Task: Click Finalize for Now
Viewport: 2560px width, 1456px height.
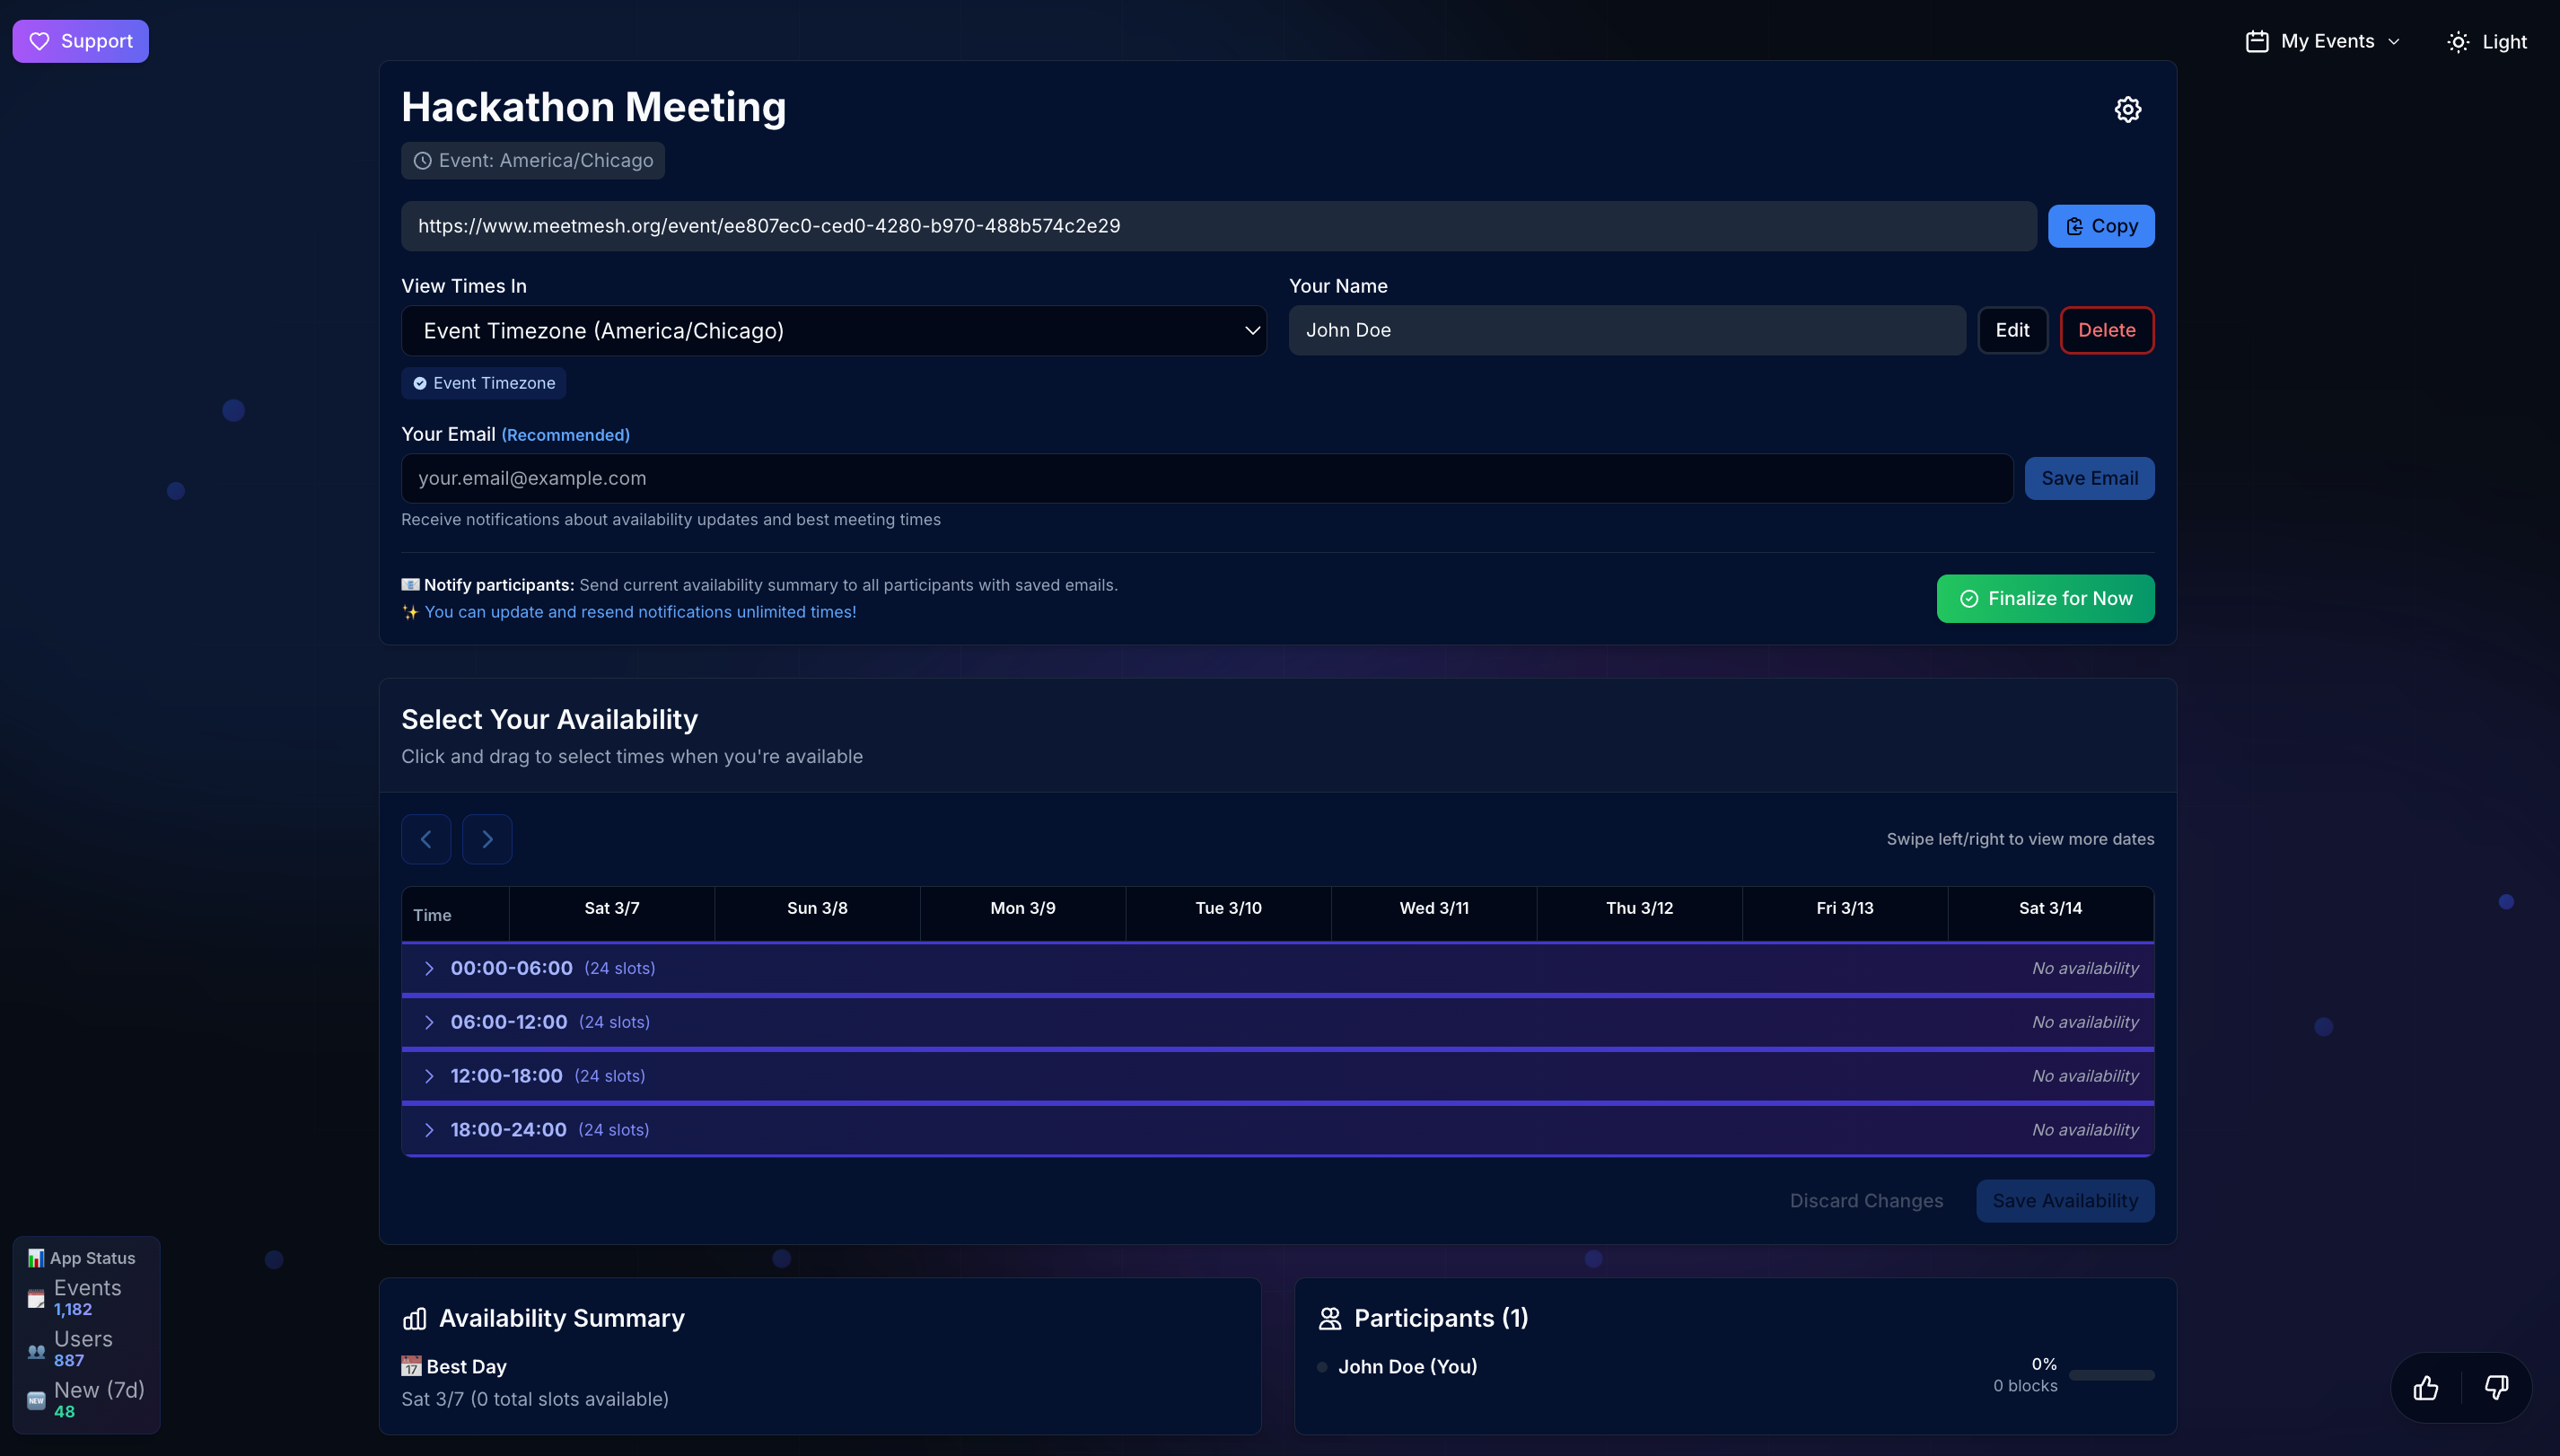Action: tap(2045, 598)
